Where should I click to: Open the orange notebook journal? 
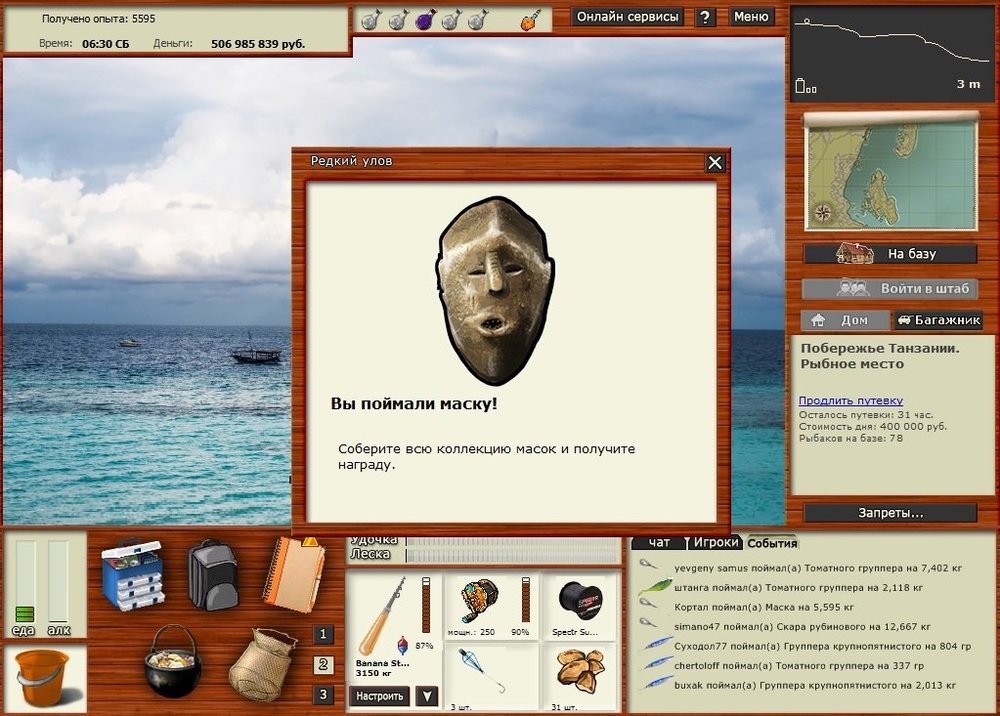pyautogui.click(x=294, y=574)
